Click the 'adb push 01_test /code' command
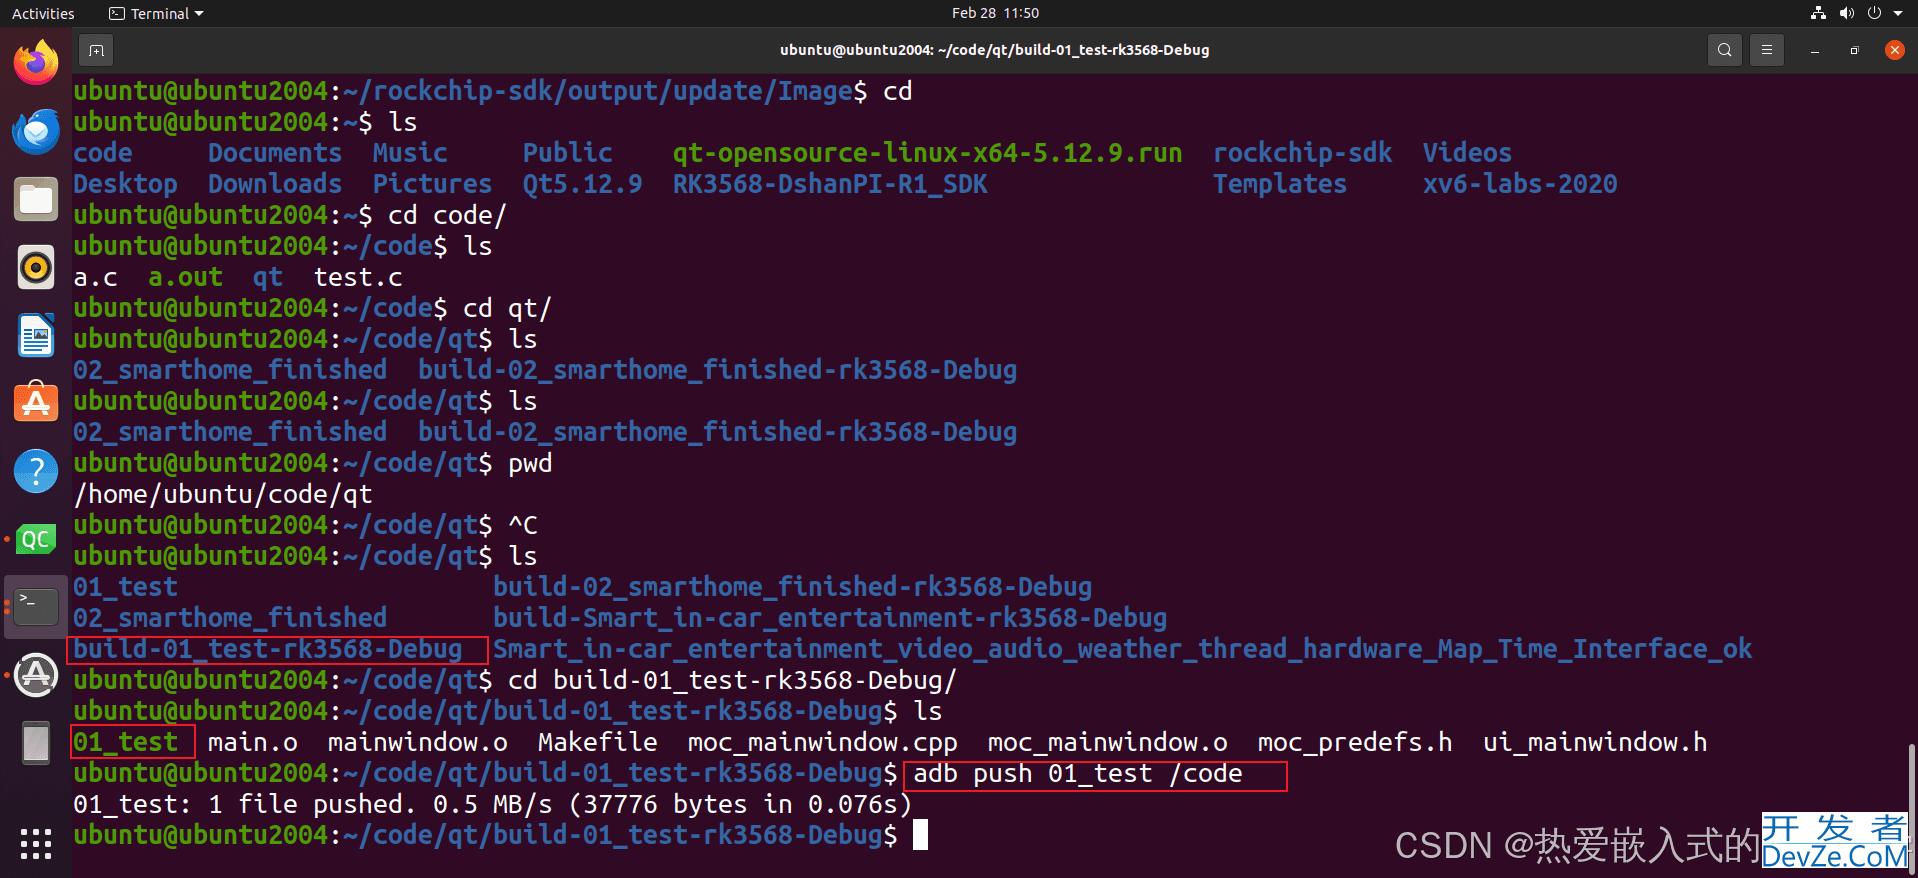 pyautogui.click(x=1078, y=773)
